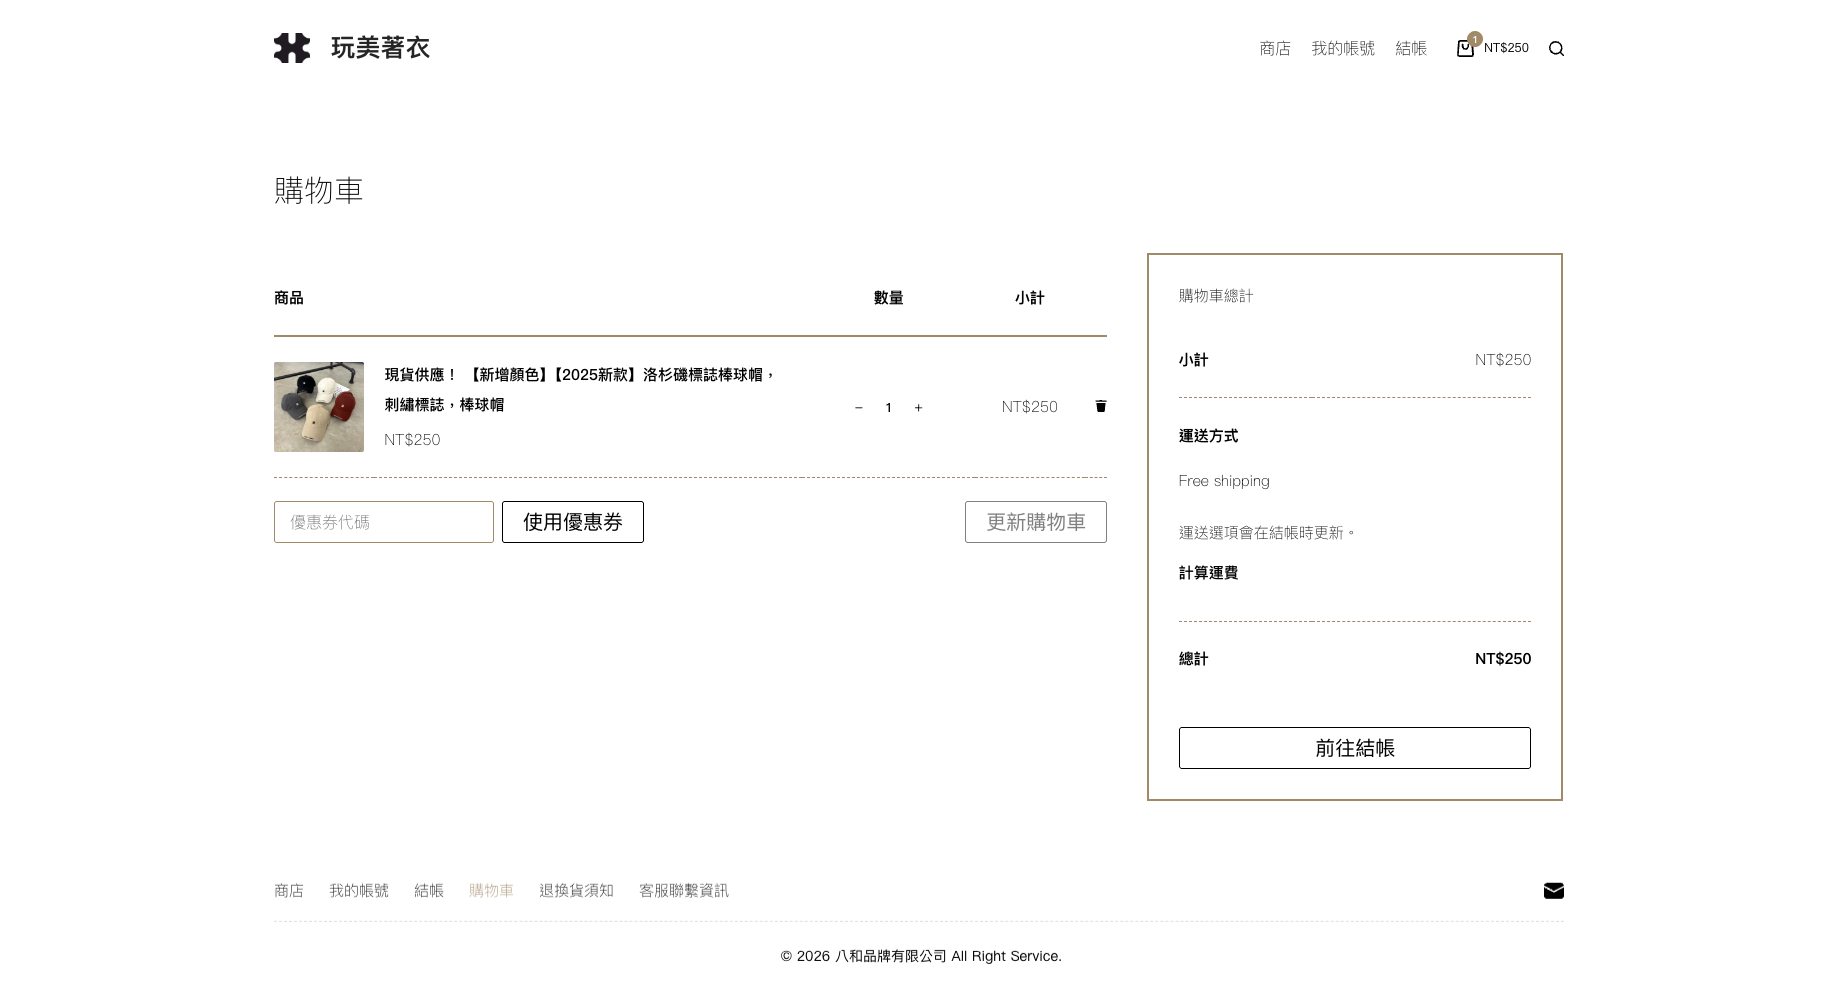The width and height of the screenshot is (1838, 990).
Task: Open 我的帳號 in the top navigation
Action: pos(1343,49)
